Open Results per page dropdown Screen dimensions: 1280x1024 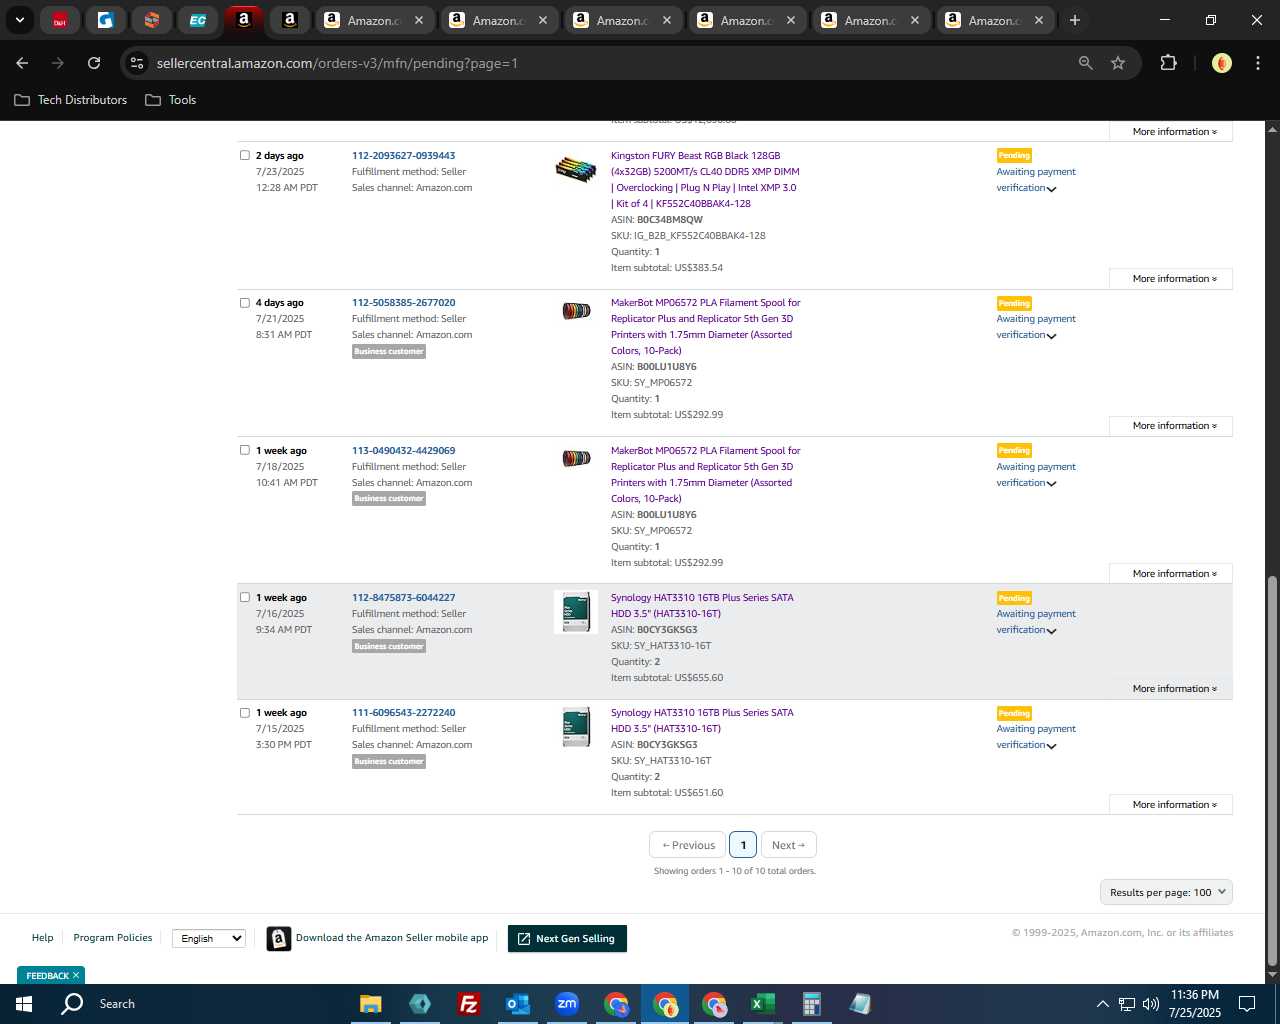[1166, 893]
